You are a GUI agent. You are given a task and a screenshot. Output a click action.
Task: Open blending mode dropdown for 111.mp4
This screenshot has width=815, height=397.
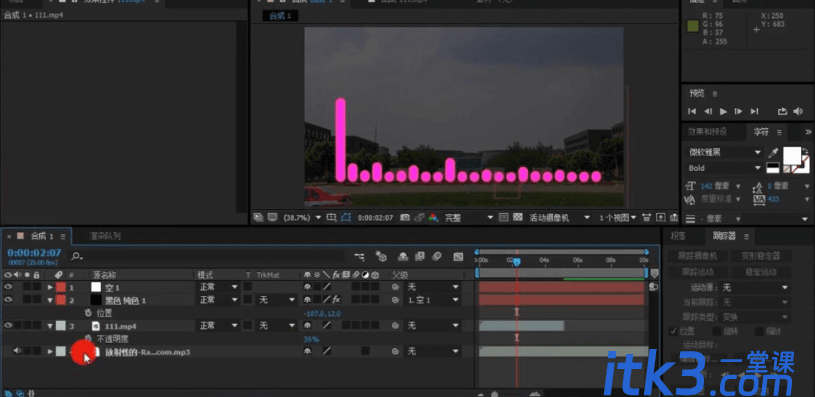(x=218, y=326)
